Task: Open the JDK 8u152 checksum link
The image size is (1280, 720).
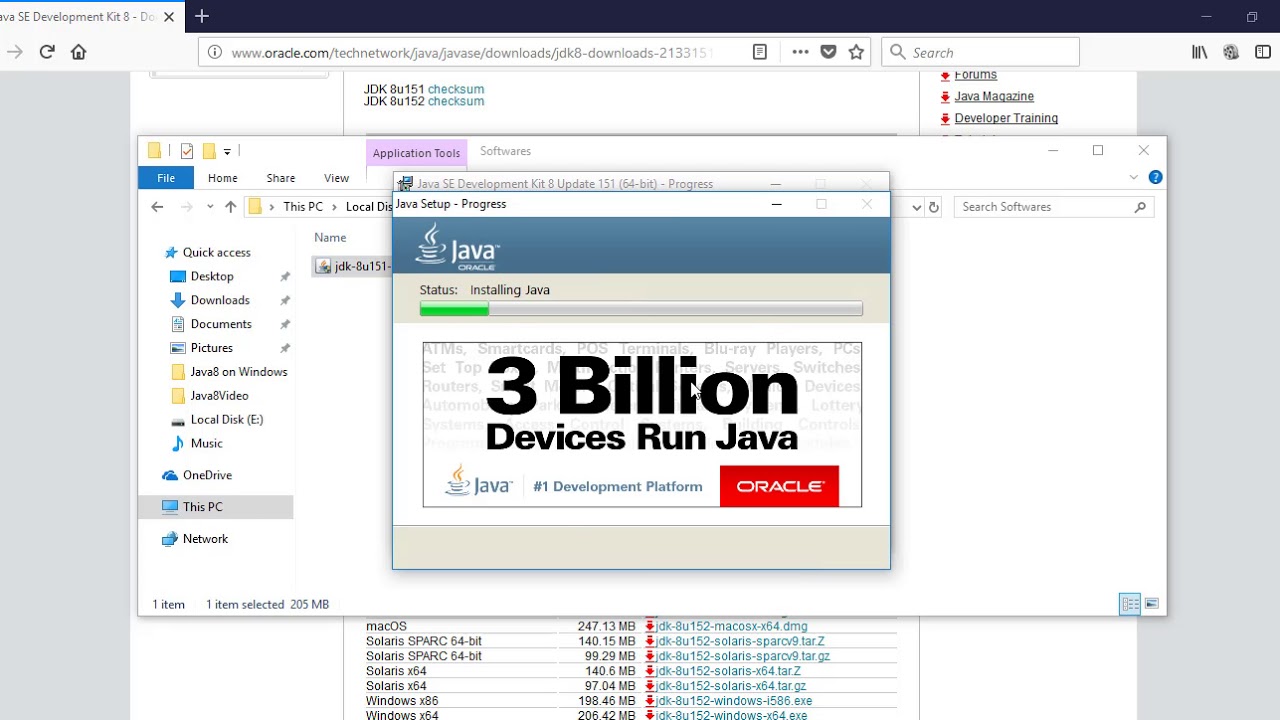Action: pyautogui.click(x=455, y=101)
